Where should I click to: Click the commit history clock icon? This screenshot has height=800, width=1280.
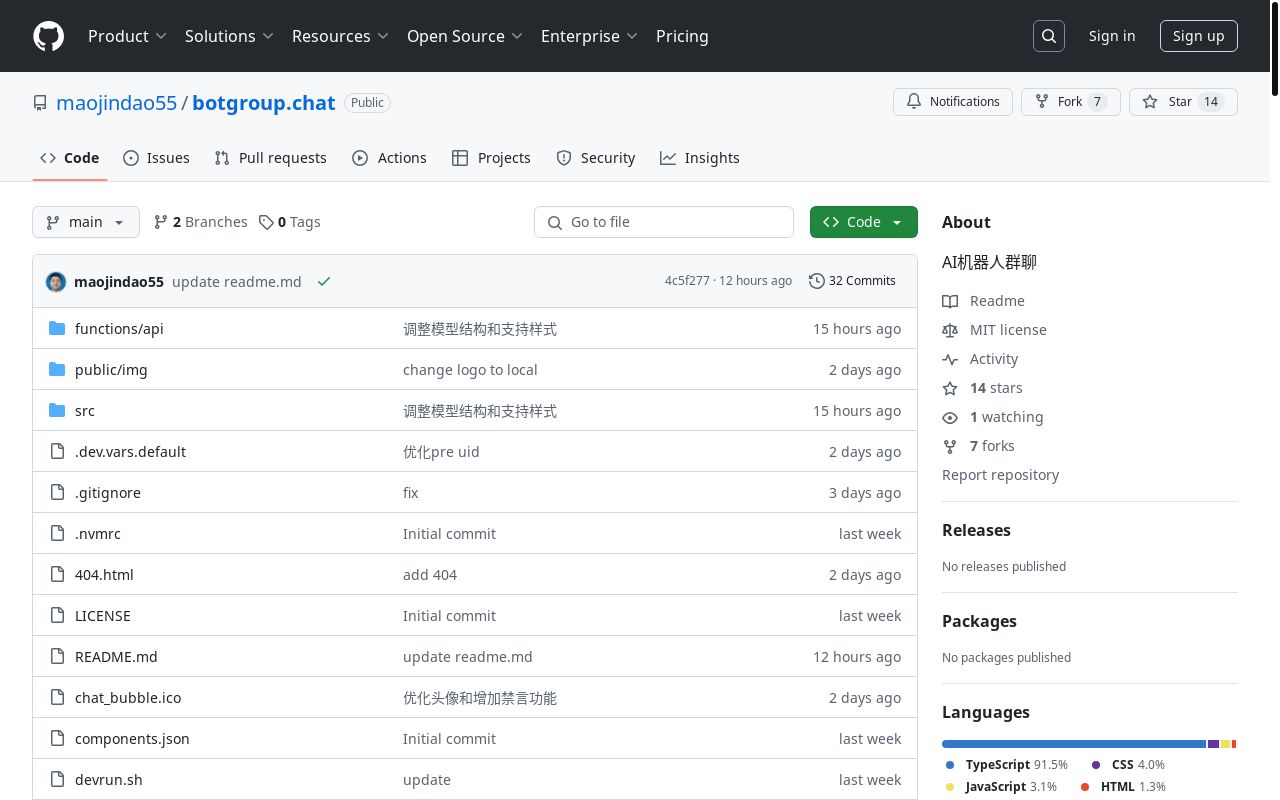(x=816, y=281)
